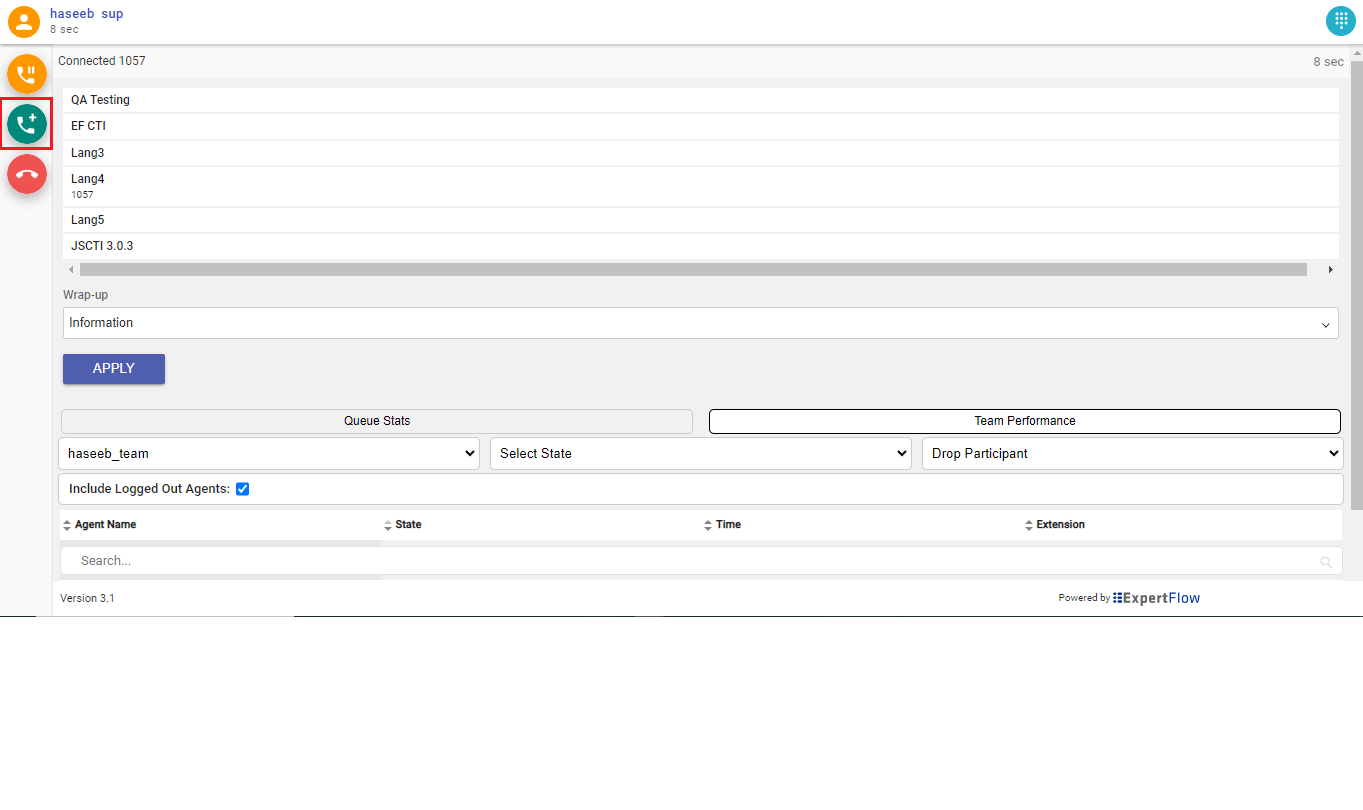Click the user avatar icon
The height and width of the screenshot is (810, 1363).
click(24, 21)
